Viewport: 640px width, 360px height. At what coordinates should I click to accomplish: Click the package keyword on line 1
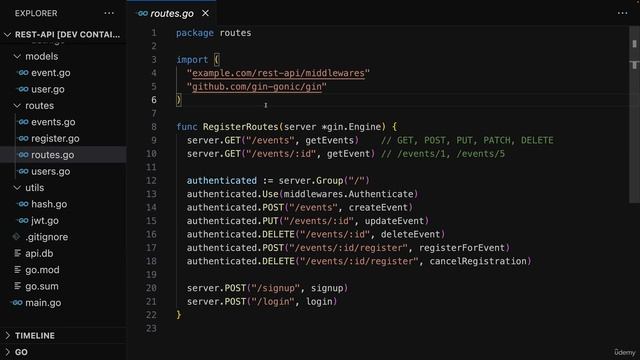click(195, 33)
